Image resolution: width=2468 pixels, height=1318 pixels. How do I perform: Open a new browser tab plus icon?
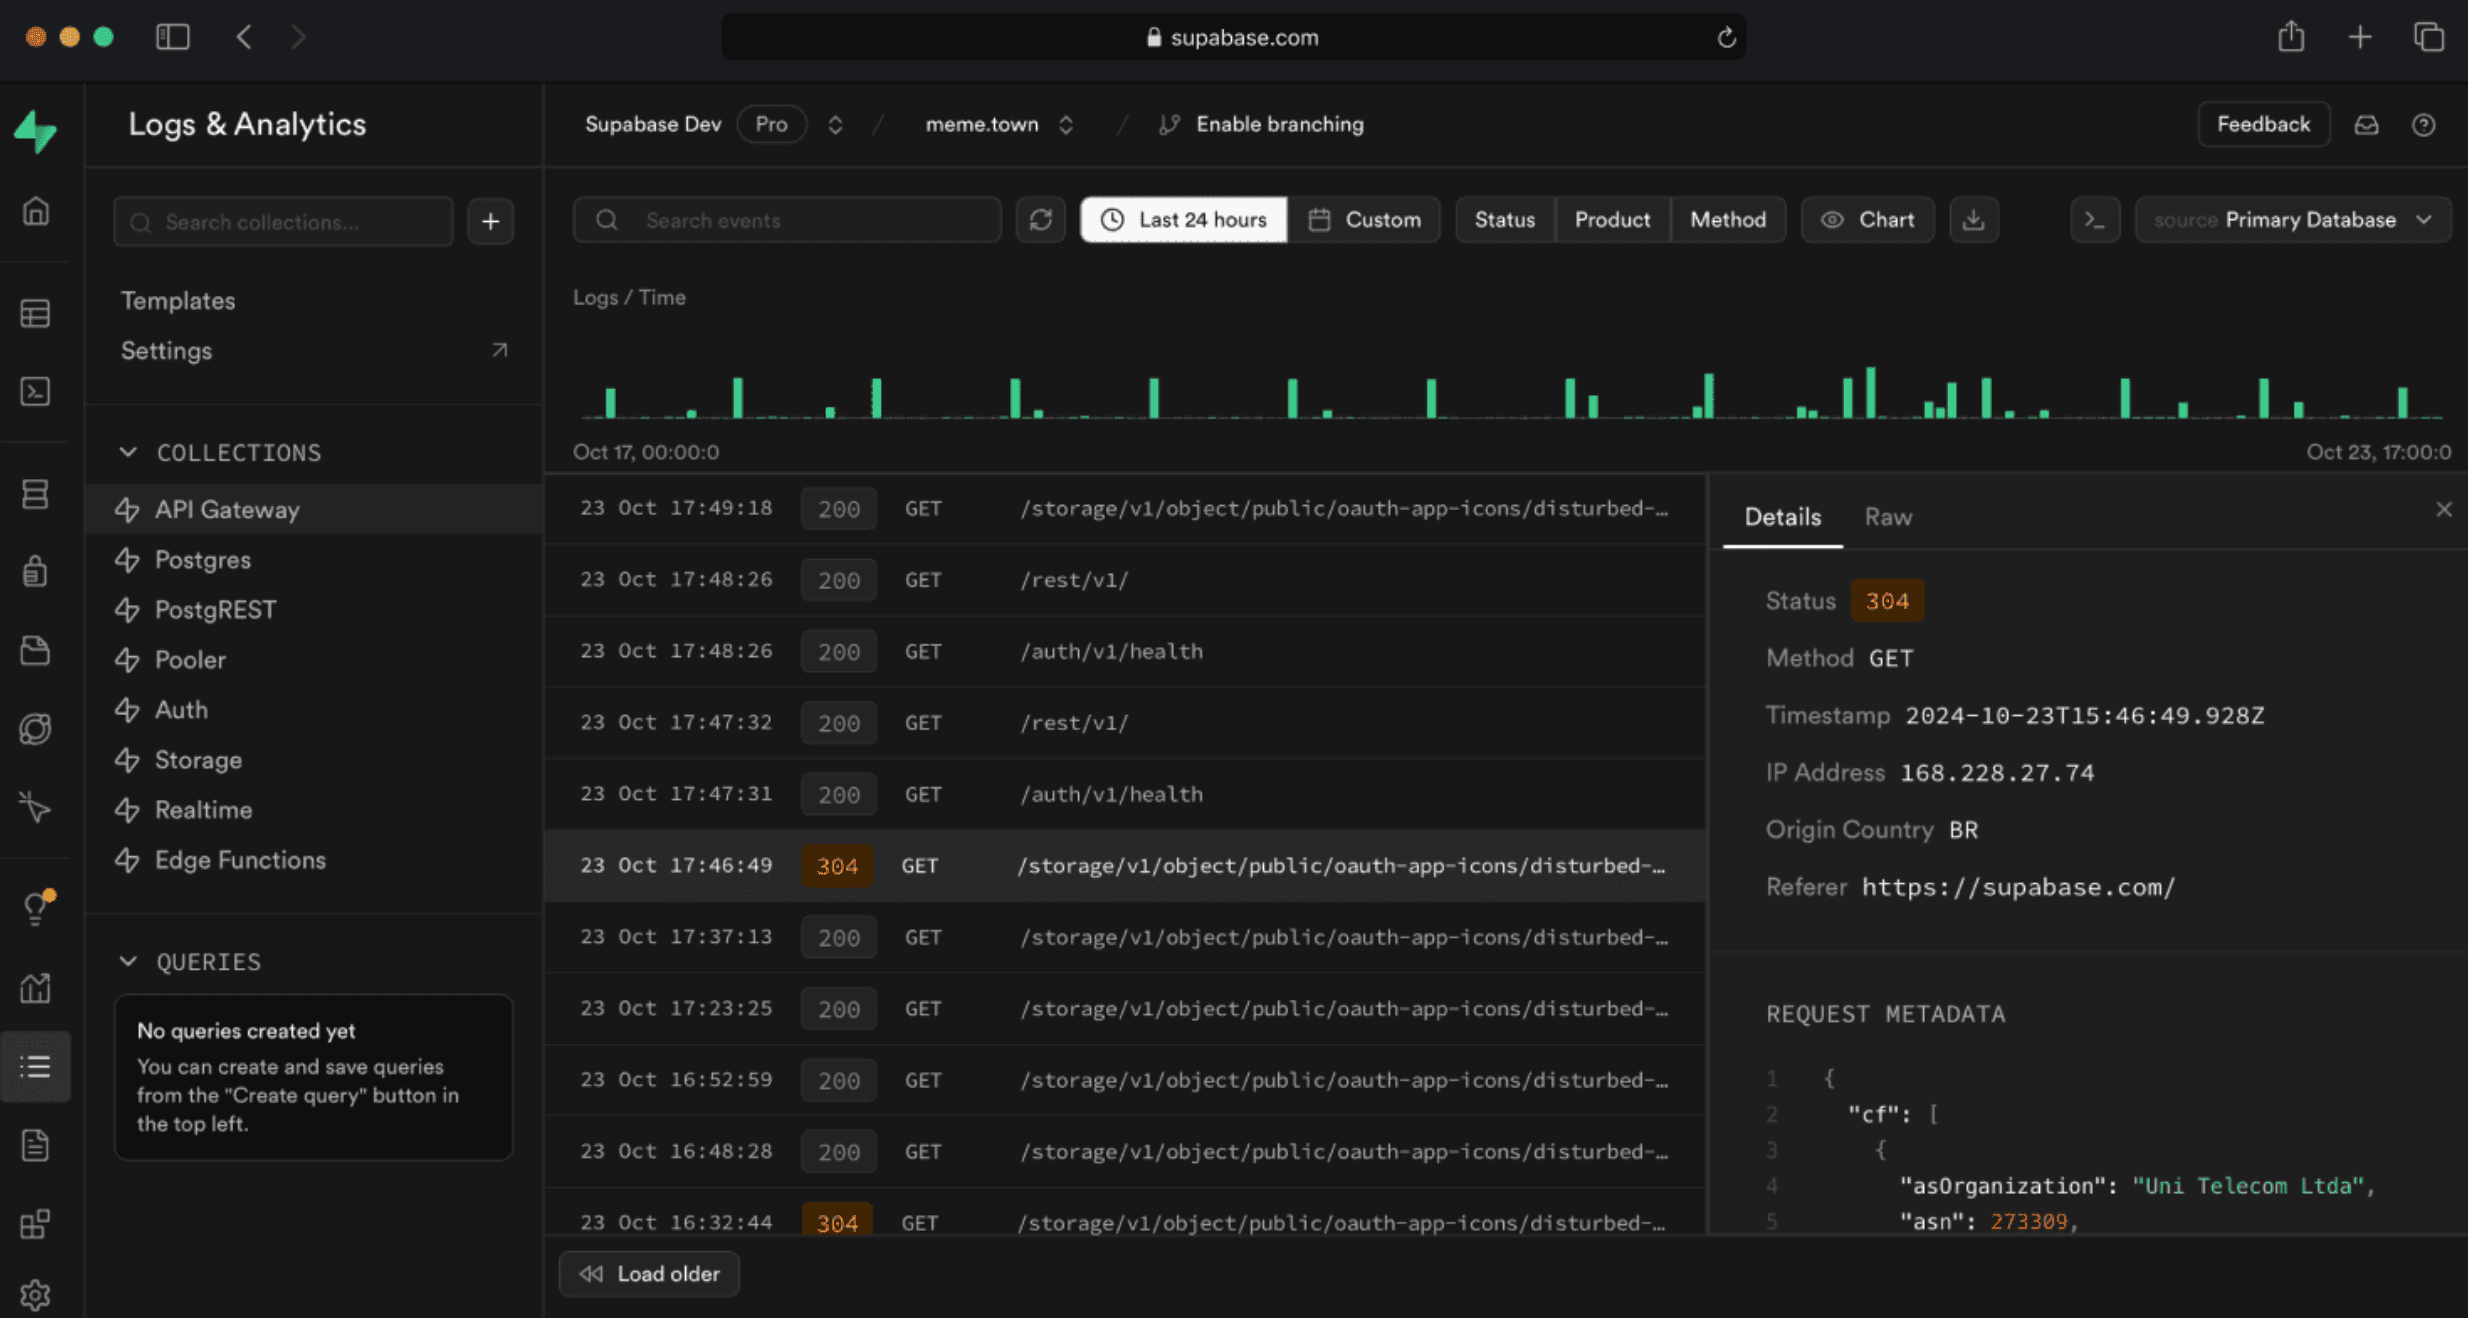(x=2360, y=37)
